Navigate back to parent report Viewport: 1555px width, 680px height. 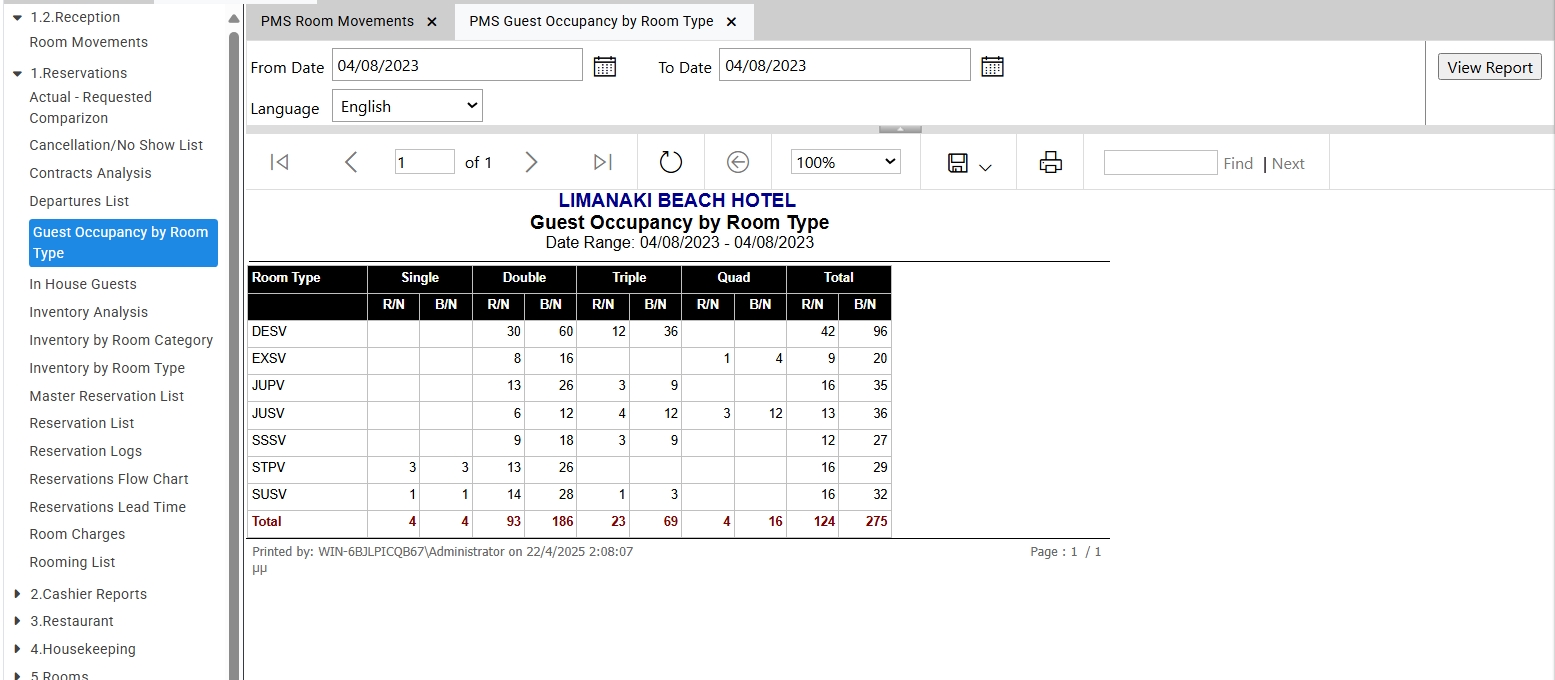pyautogui.click(x=738, y=162)
